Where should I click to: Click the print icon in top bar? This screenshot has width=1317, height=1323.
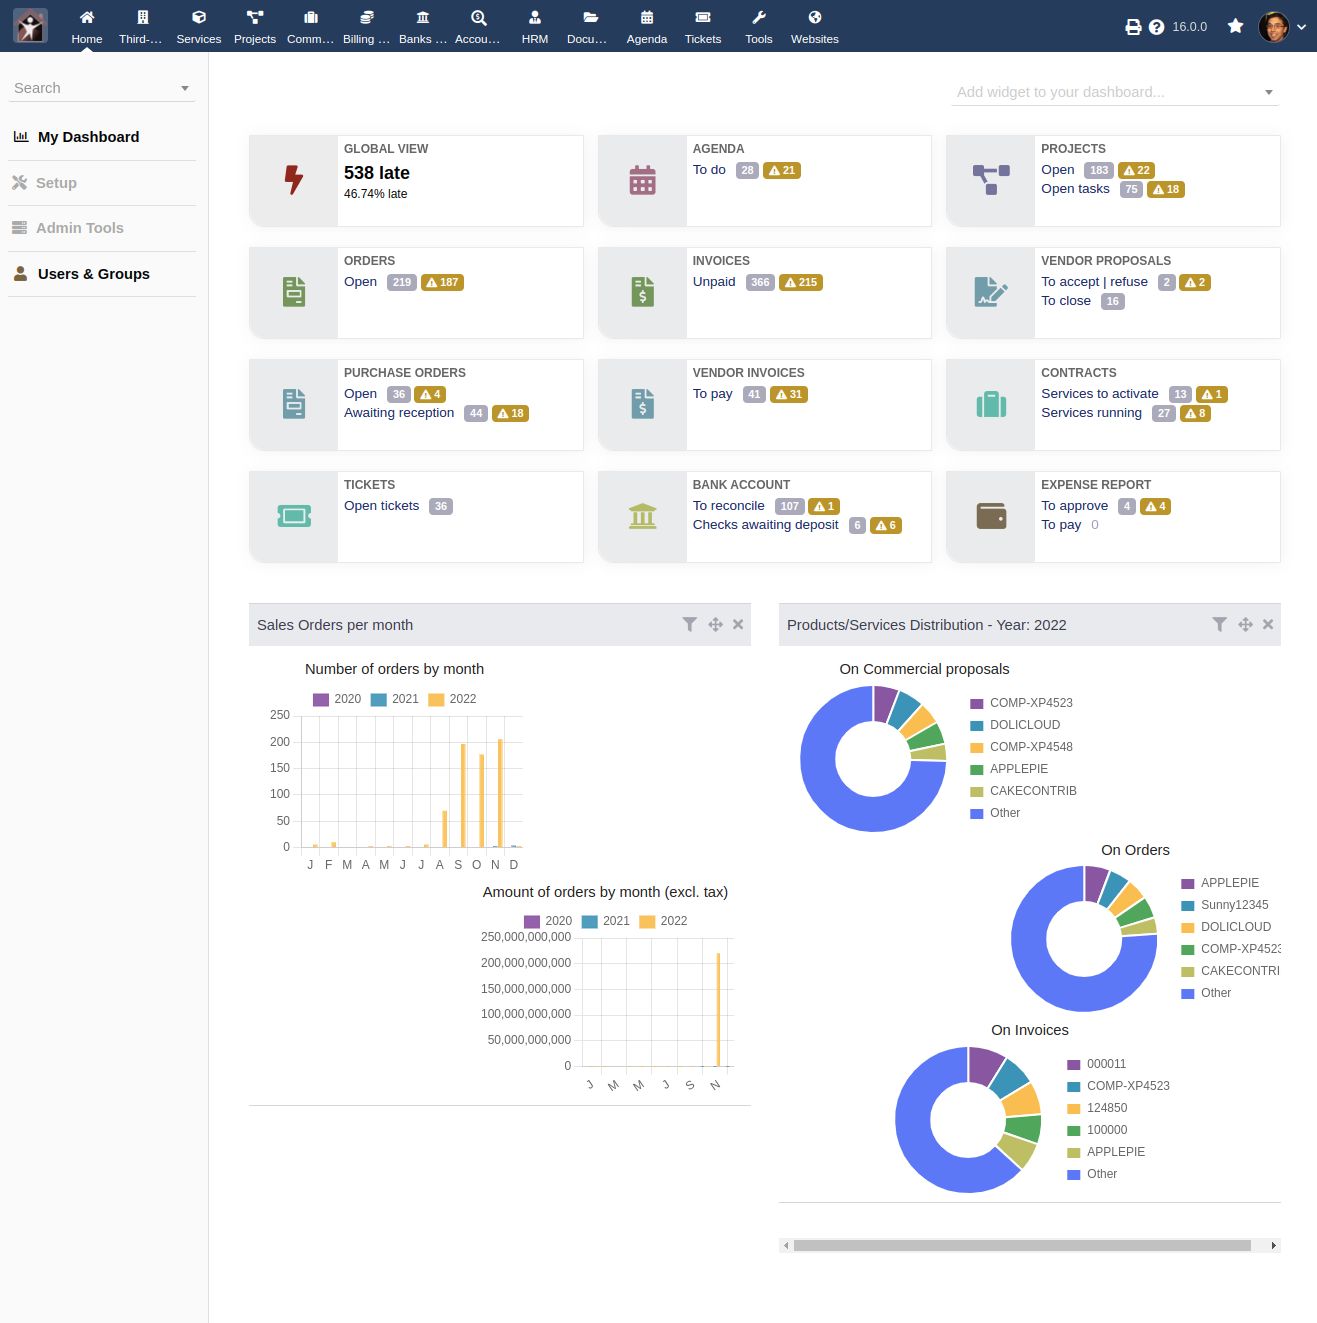click(x=1133, y=27)
